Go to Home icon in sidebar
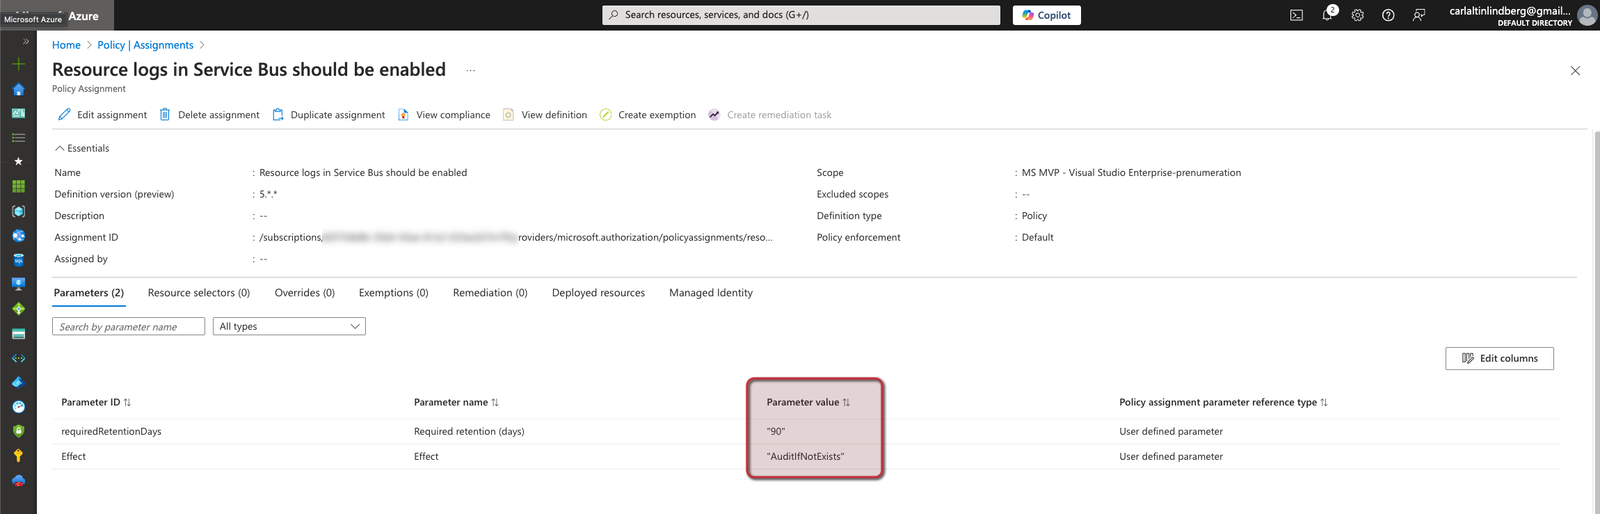The image size is (1600, 514). 18,89
